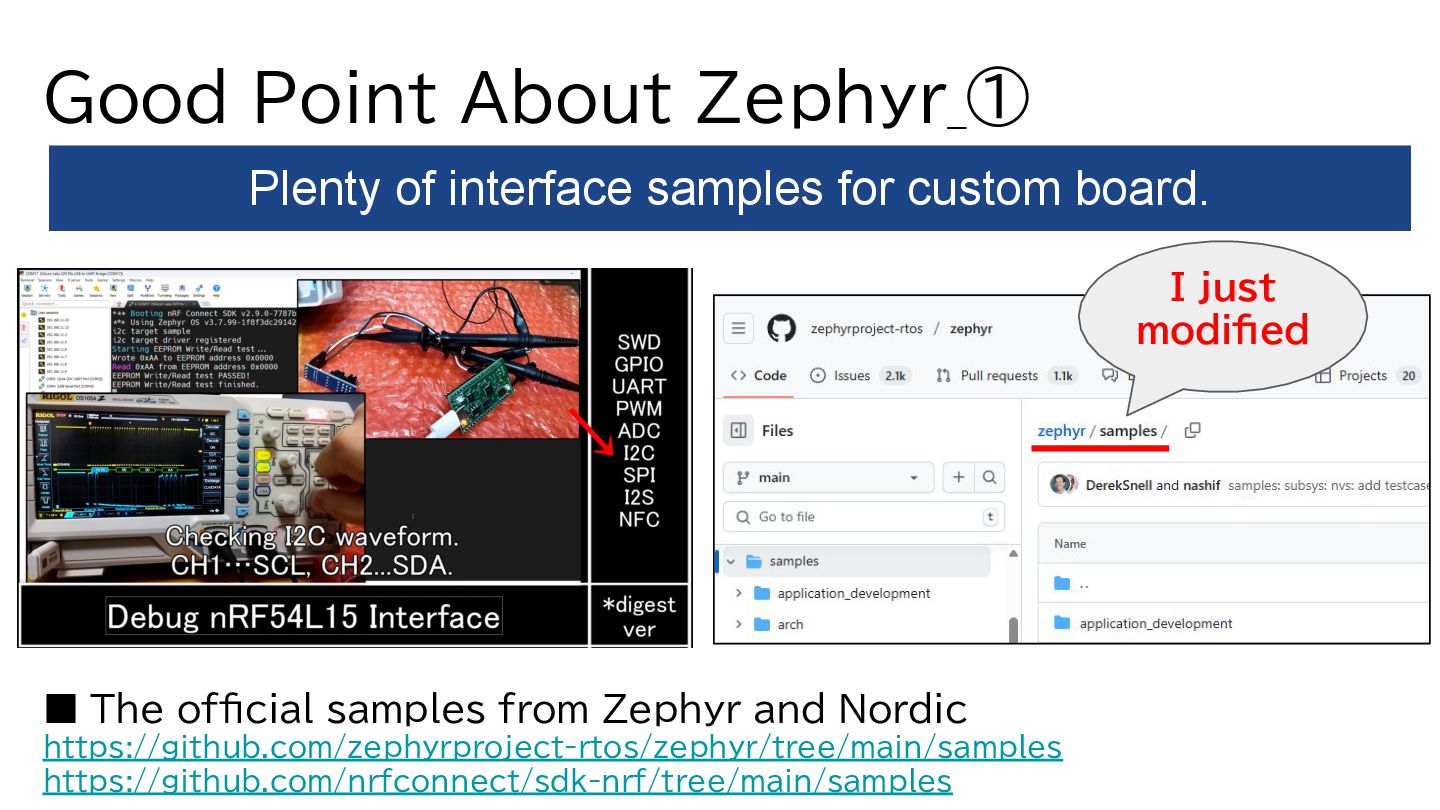The image size is (1440, 810).
Task: Click MobaXterm Split toolbar icon
Action: point(130,288)
